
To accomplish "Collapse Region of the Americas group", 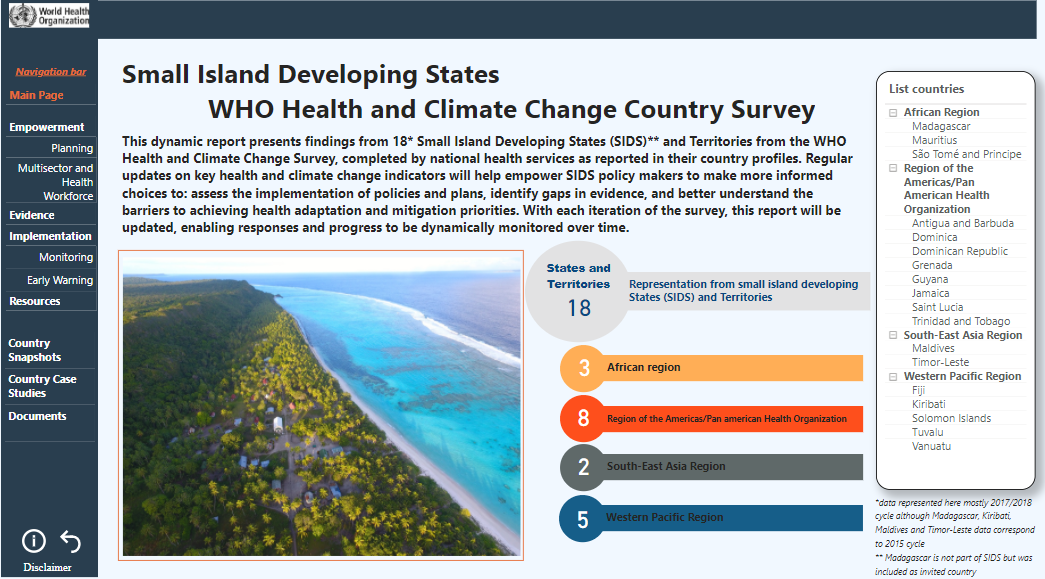I will [893, 169].
